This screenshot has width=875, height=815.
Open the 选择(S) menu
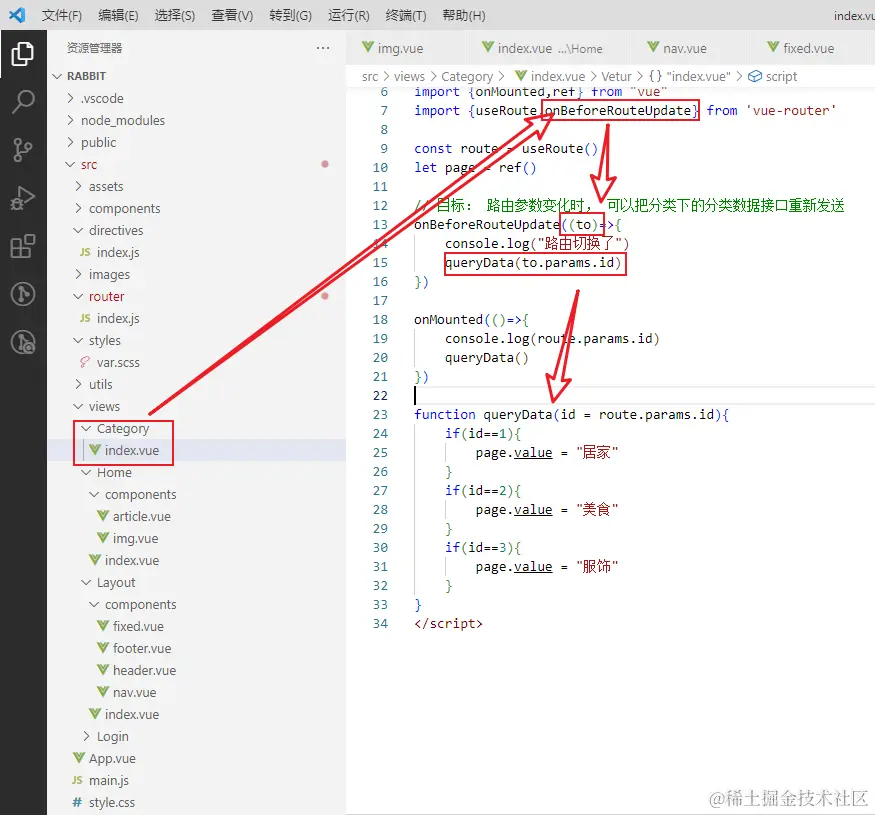tap(175, 15)
